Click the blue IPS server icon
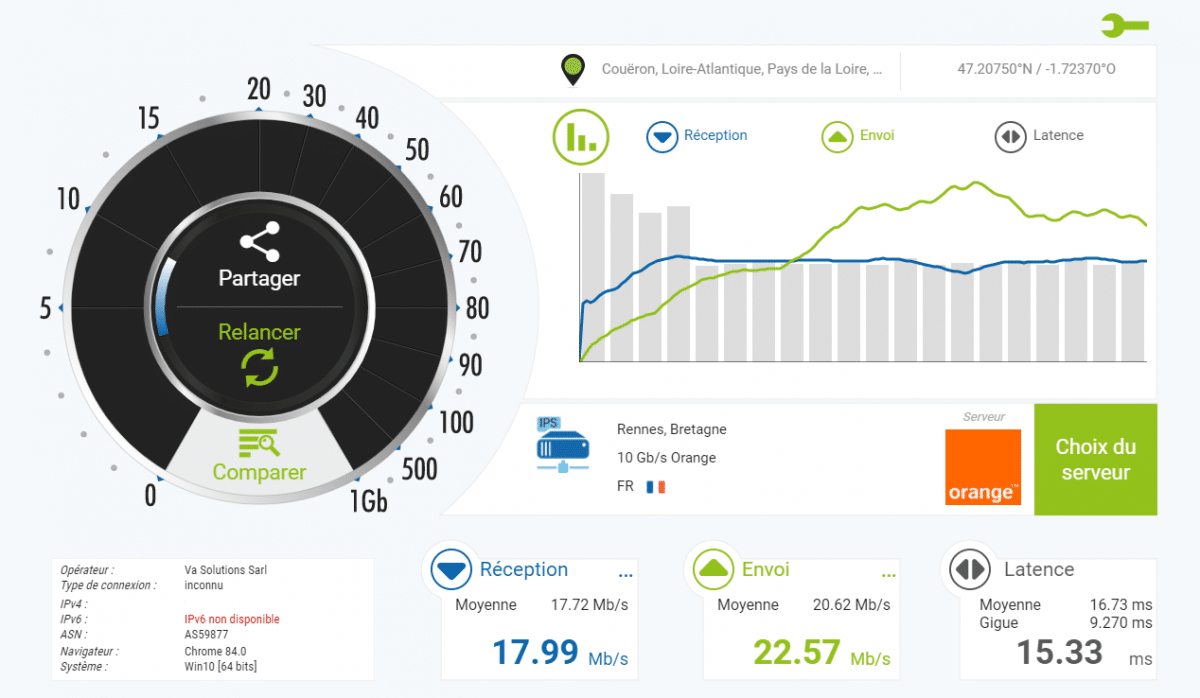 (x=565, y=446)
